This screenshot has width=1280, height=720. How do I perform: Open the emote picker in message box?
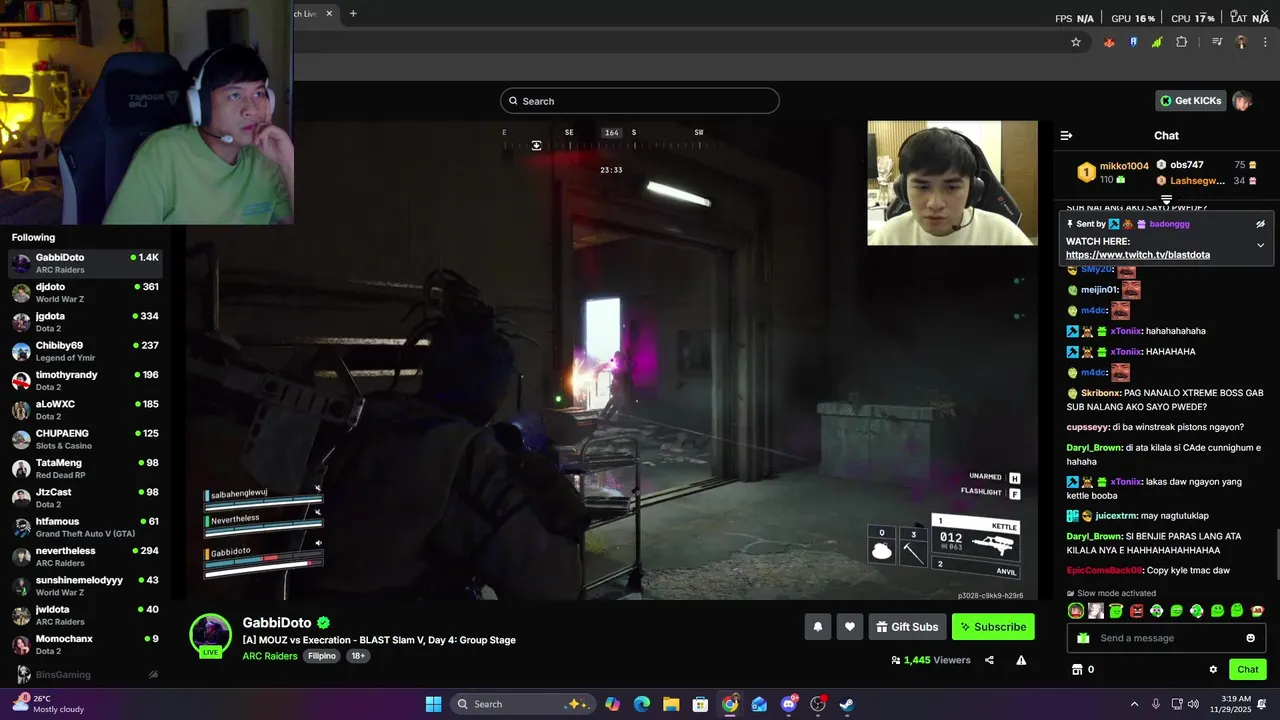1250,638
